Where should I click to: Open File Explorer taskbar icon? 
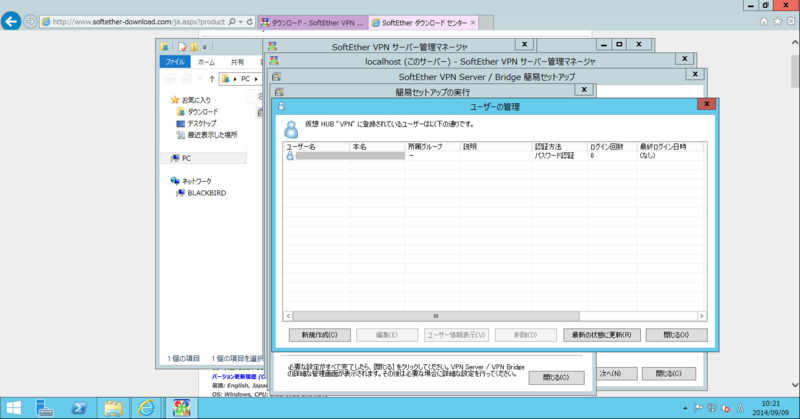(x=113, y=408)
